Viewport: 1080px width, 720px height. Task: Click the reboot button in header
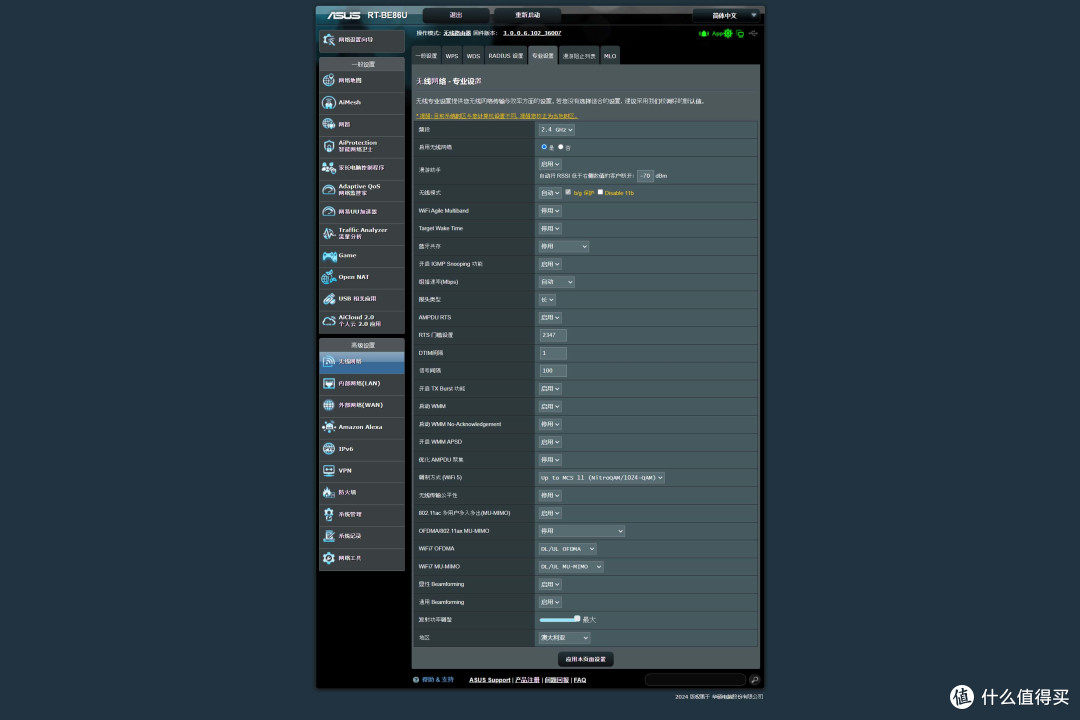pyautogui.click(x=528, y=15)
